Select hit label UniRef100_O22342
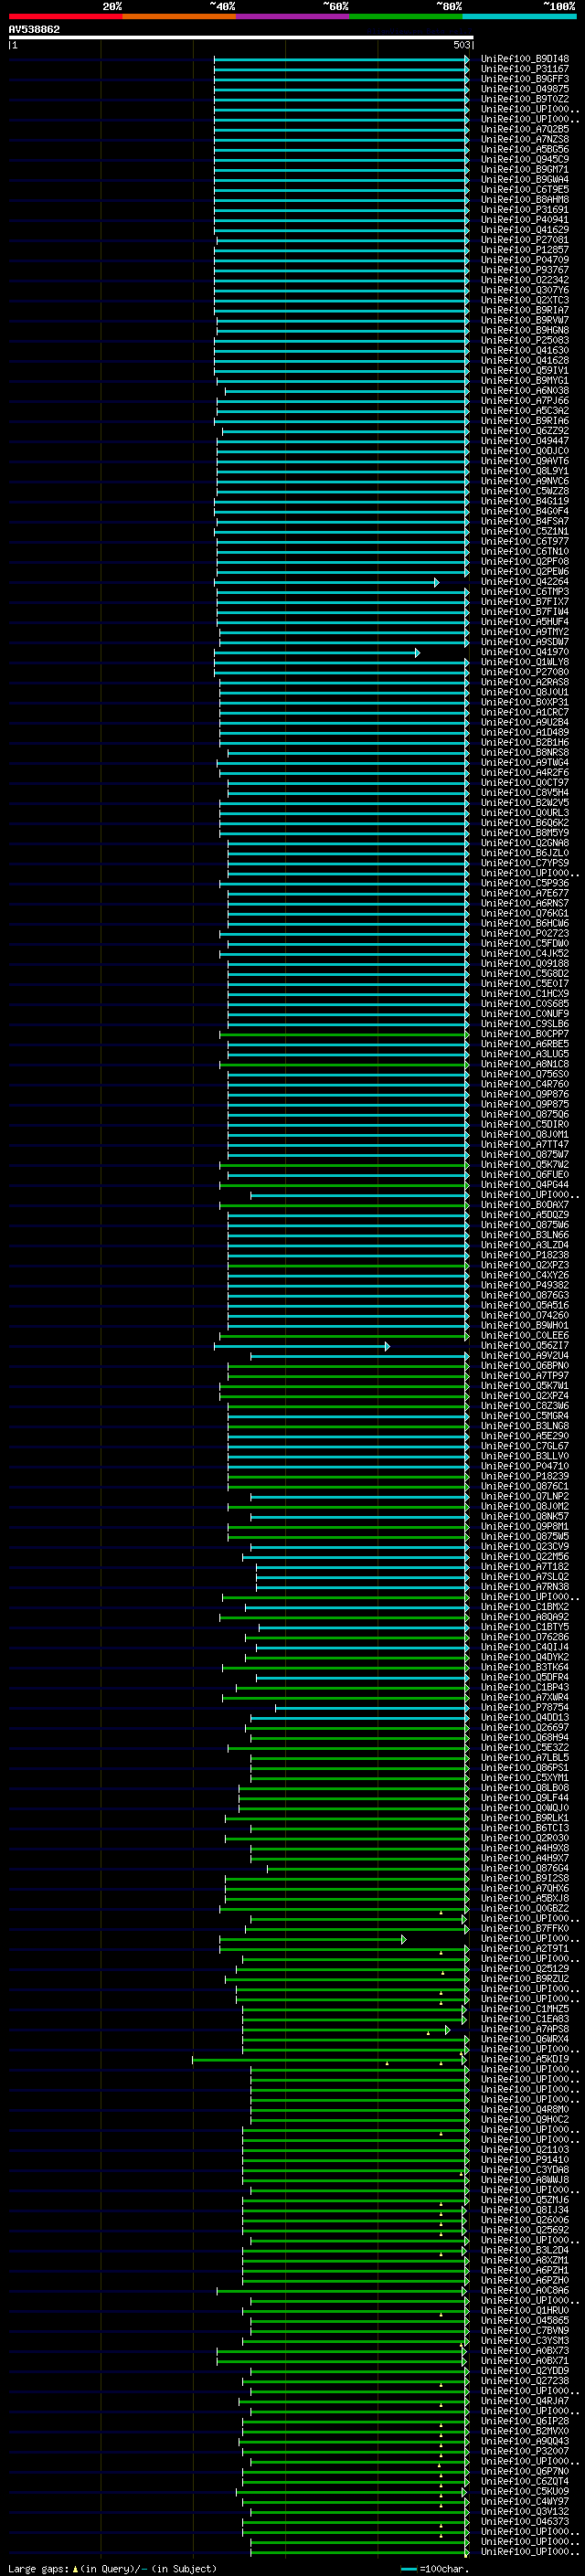 click(x=525, y=280)
